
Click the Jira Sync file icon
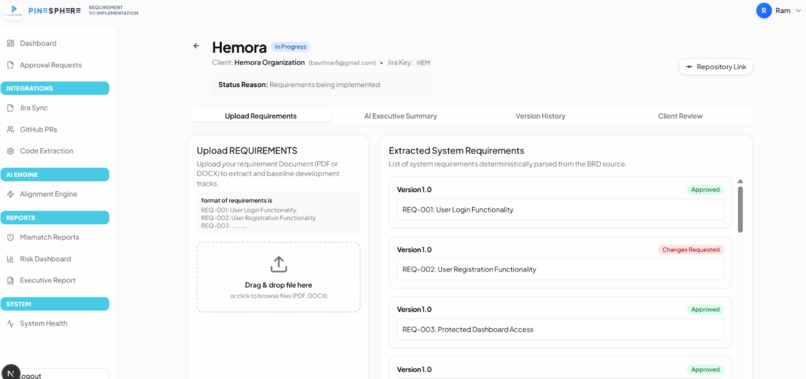point(10,108)
